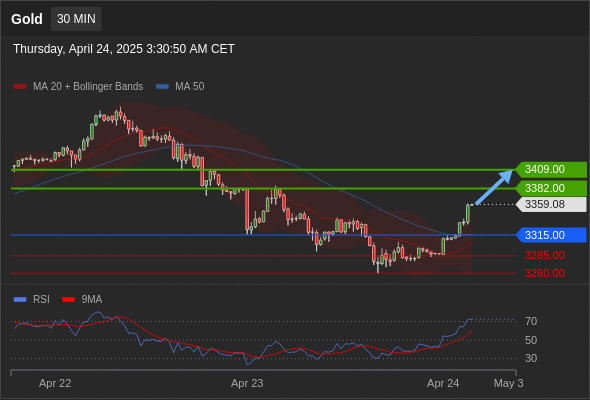This screenshot has height=400, width=590.
Task: Click the red 3260.00 support label
Action: 545,273
